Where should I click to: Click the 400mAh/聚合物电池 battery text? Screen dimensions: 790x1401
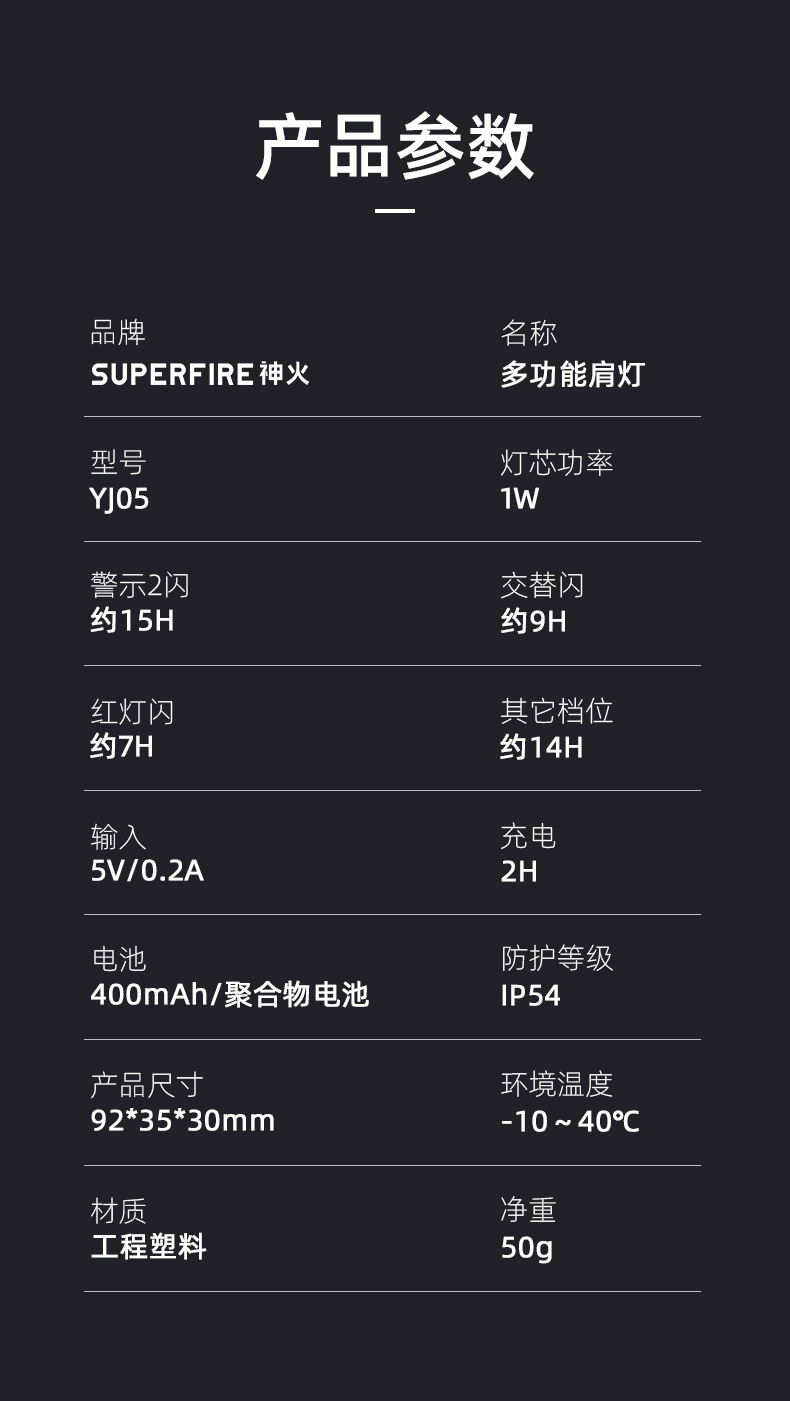pos(230,995)
